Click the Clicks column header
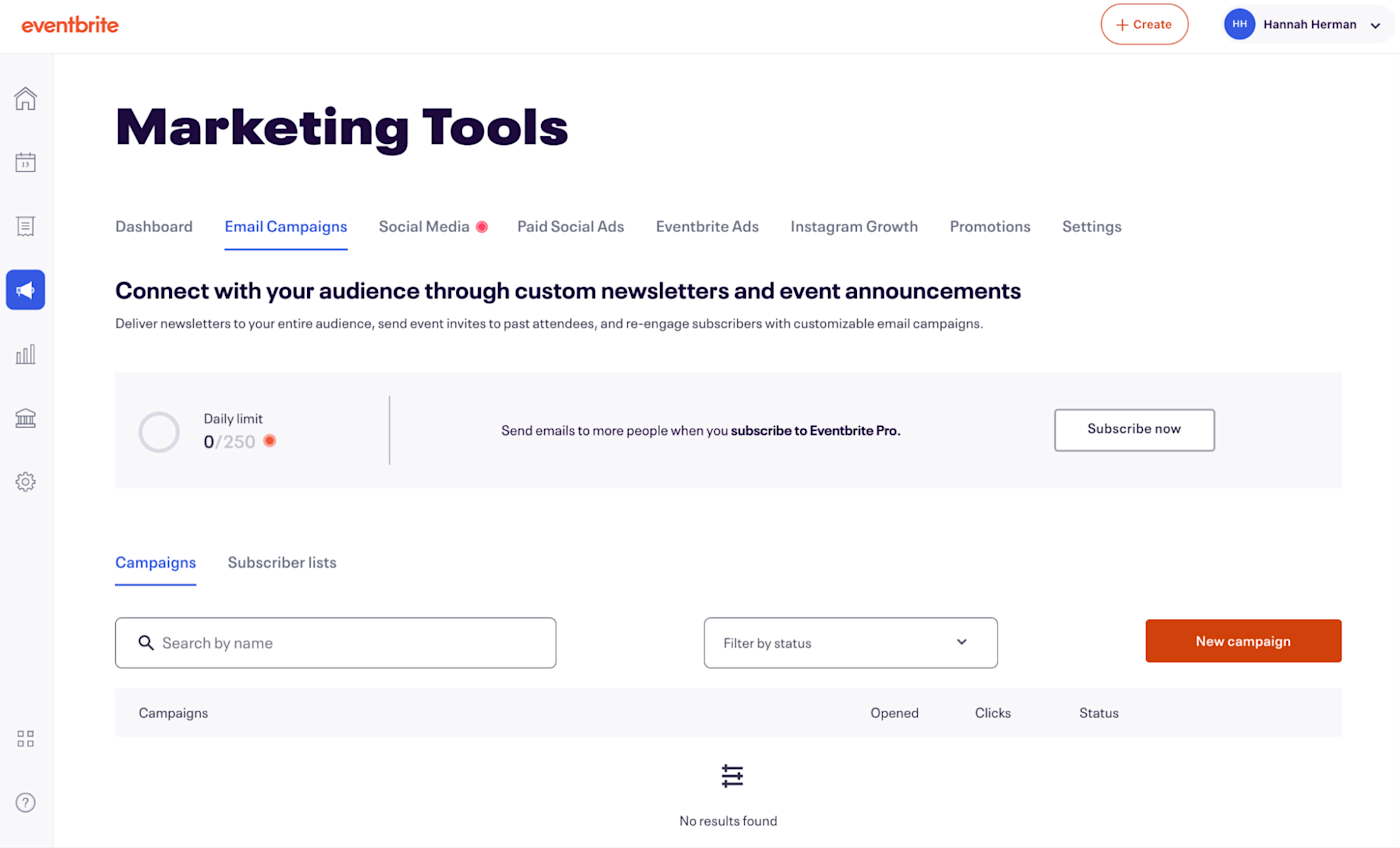The height and width of the screenshot is (848, 1400). coord(993,713)
